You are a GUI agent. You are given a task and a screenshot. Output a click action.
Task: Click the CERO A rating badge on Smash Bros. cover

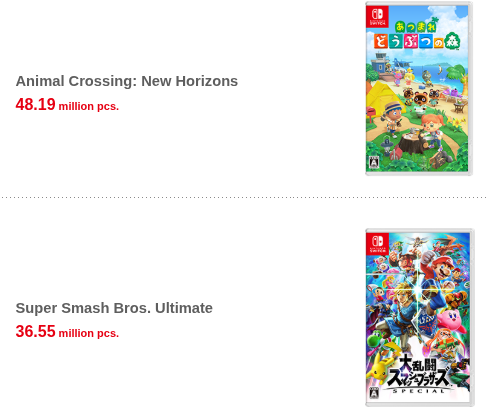click(374, 393)
